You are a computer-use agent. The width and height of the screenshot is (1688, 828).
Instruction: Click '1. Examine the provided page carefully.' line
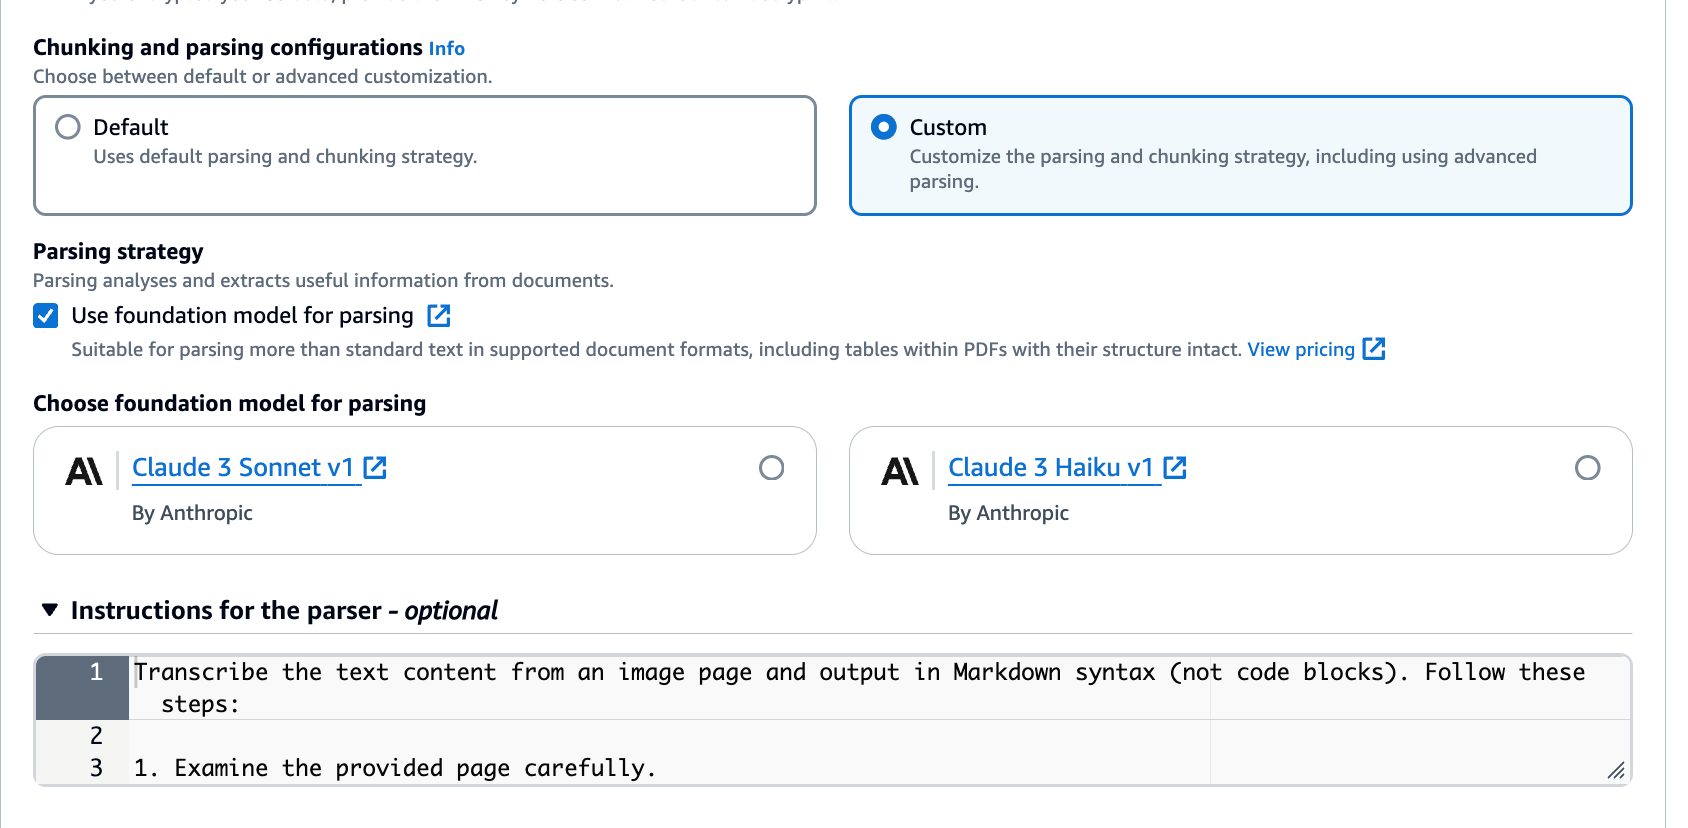395,768
